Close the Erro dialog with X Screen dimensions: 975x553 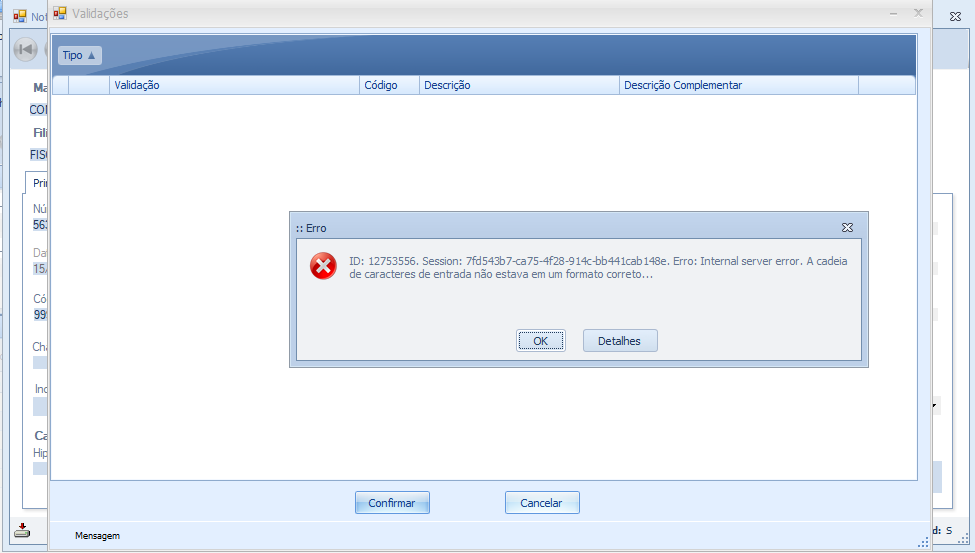pyautogui.click(x=847, y=228)
